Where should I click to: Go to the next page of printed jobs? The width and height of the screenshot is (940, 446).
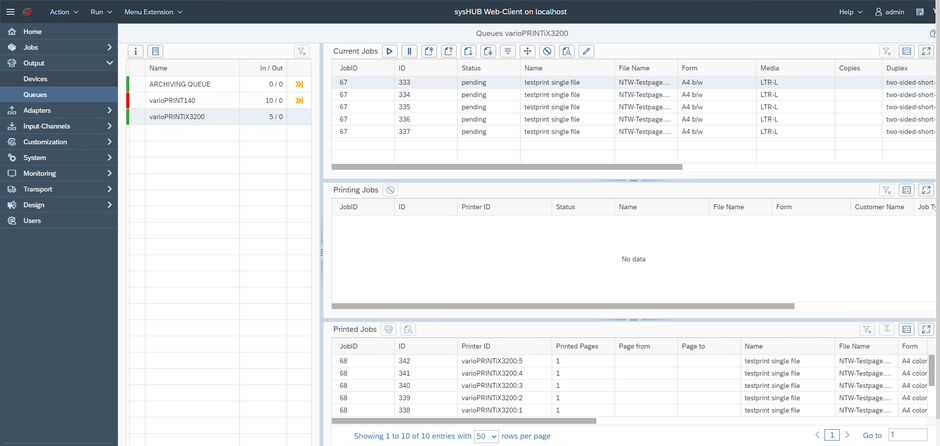[x=846, y=435]
